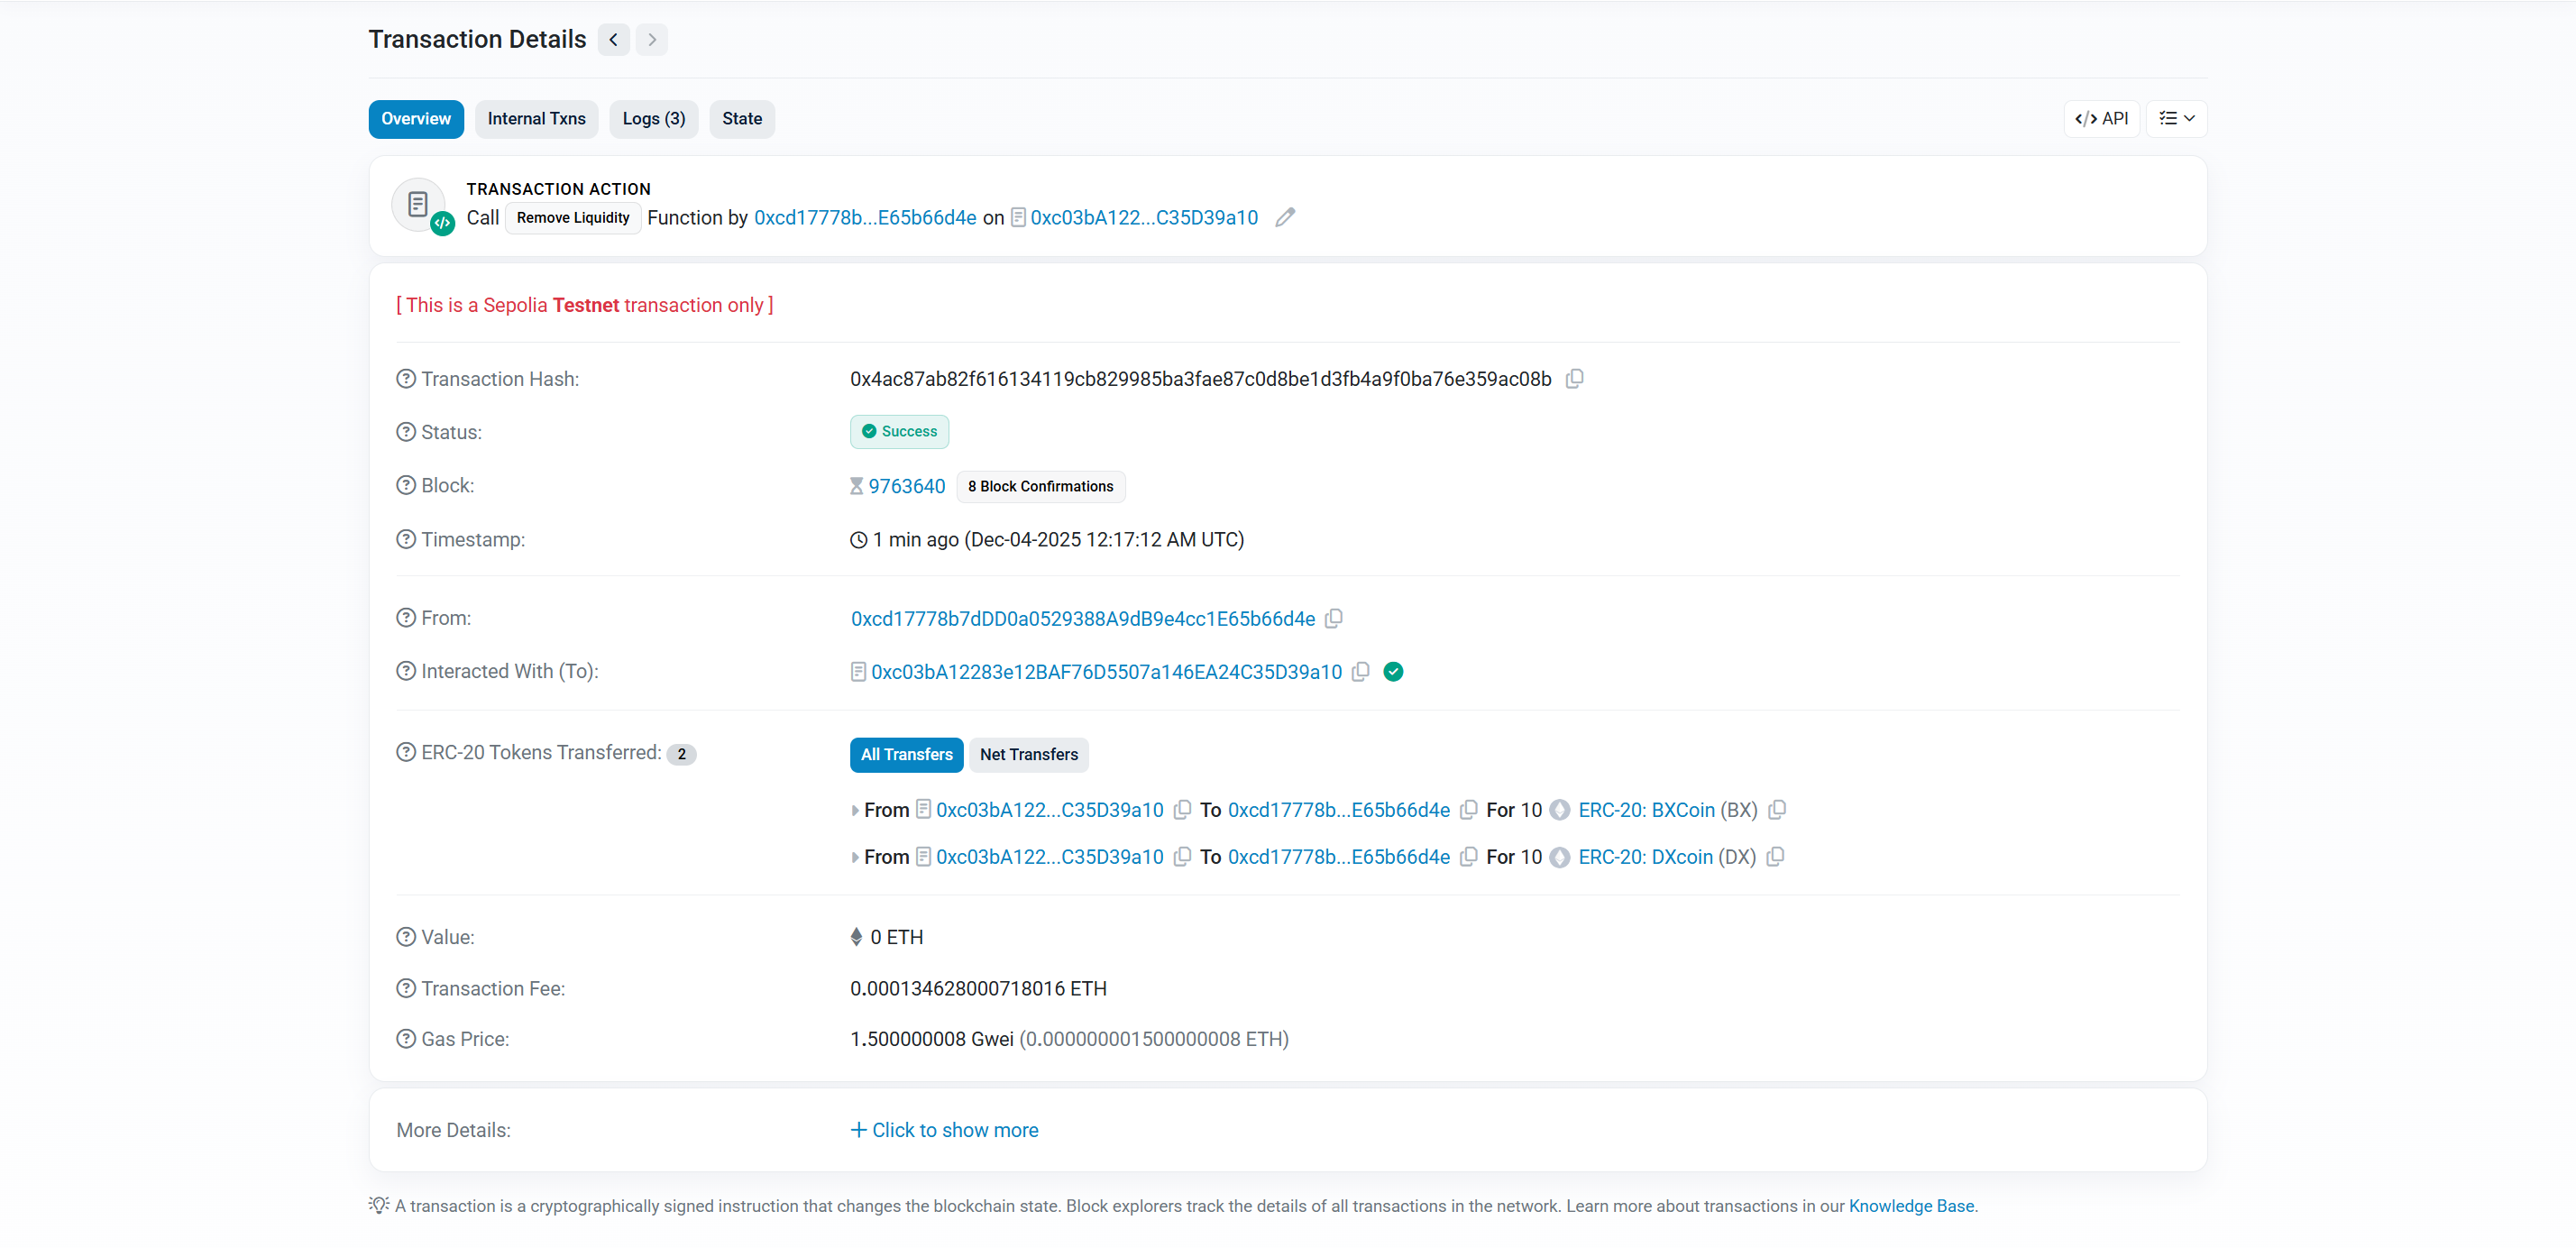Switch to Net Transfers view
The width and height of the screenshot is (2576, 1248).
(x=1028, y=754)
